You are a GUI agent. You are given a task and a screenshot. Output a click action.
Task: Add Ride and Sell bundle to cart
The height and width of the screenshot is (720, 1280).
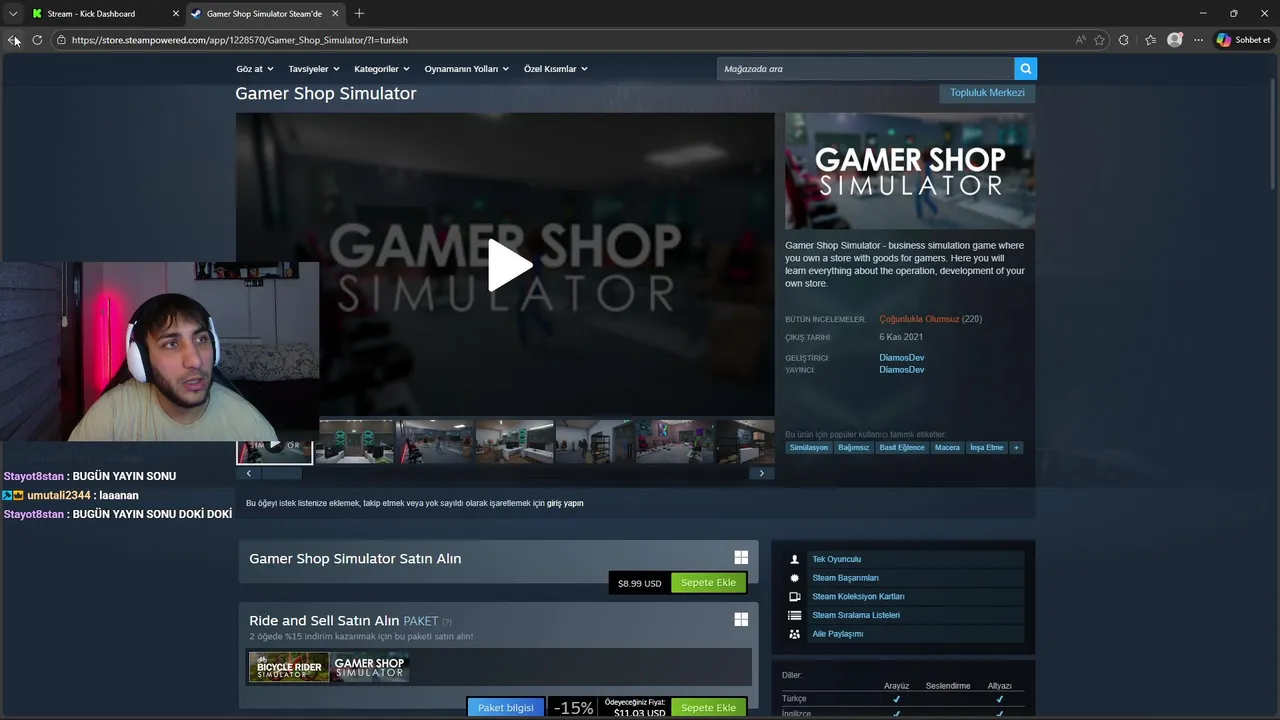(708, 708)
